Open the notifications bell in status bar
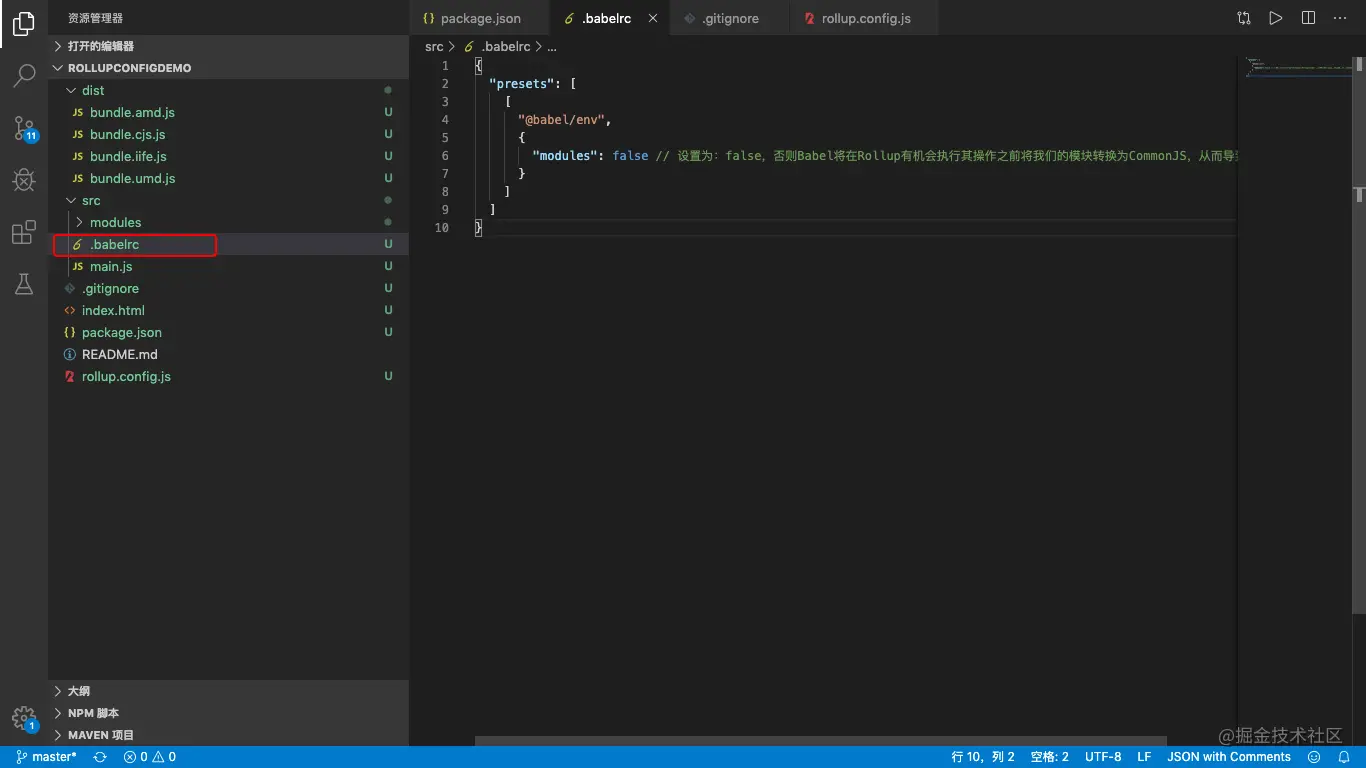The image size is (1366, 768). (x=1344, y=757)
